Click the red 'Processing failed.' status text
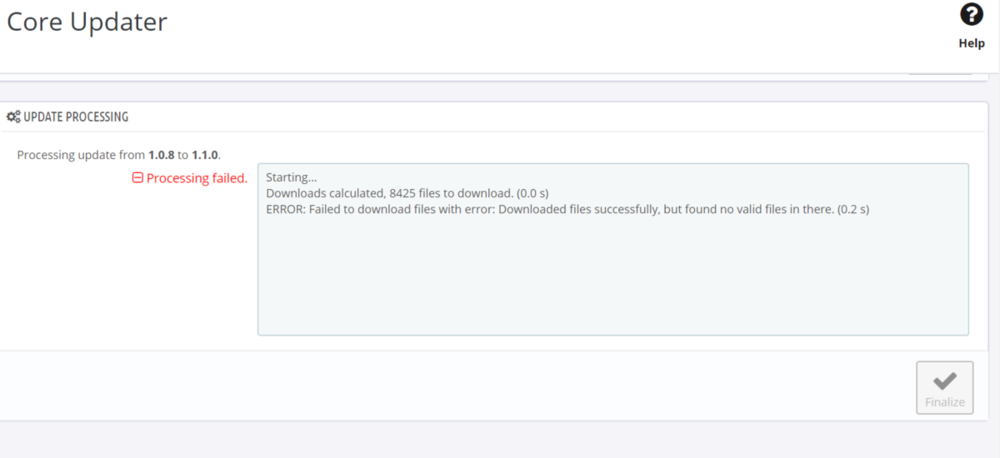The image size is (1000, 458). pos(197,178)
